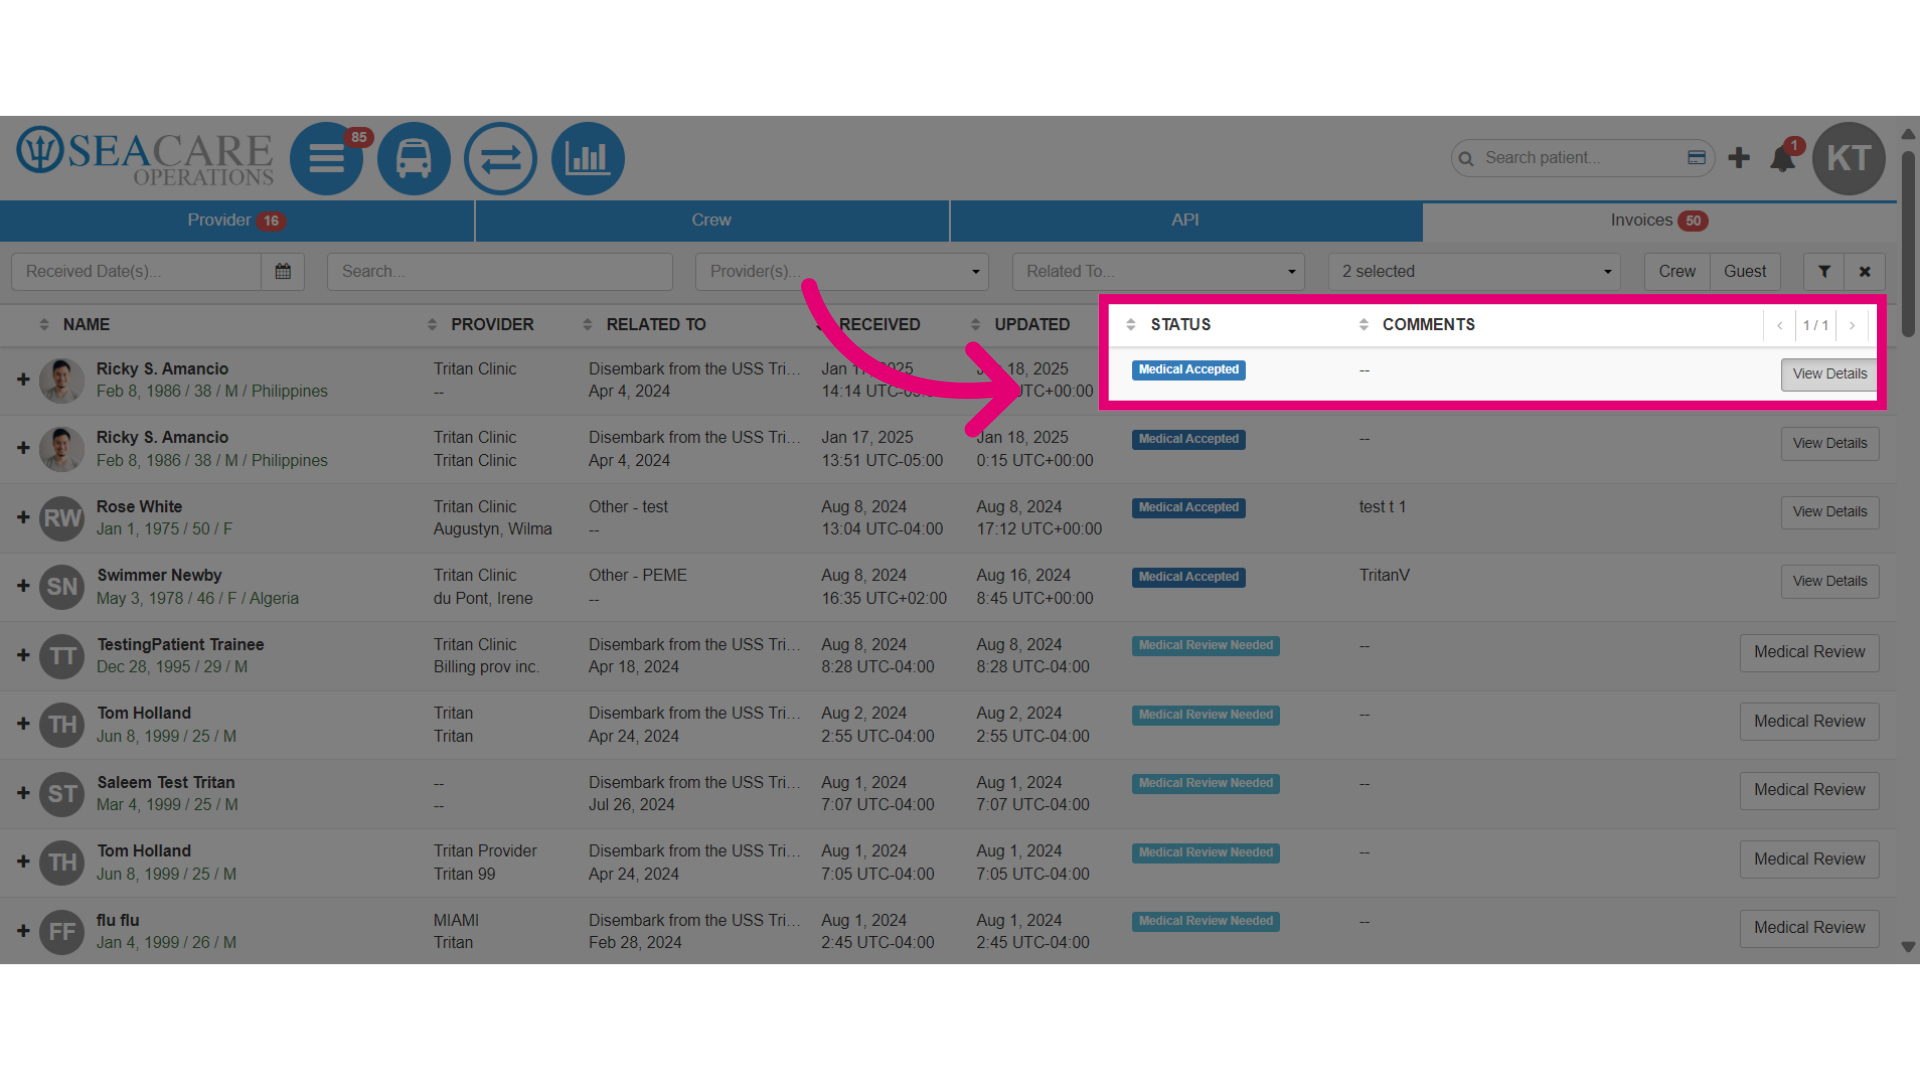Viewport: 1920px width, 1080px height.
Task: Open the notifications bell
Action: (x=1782, y=159)
